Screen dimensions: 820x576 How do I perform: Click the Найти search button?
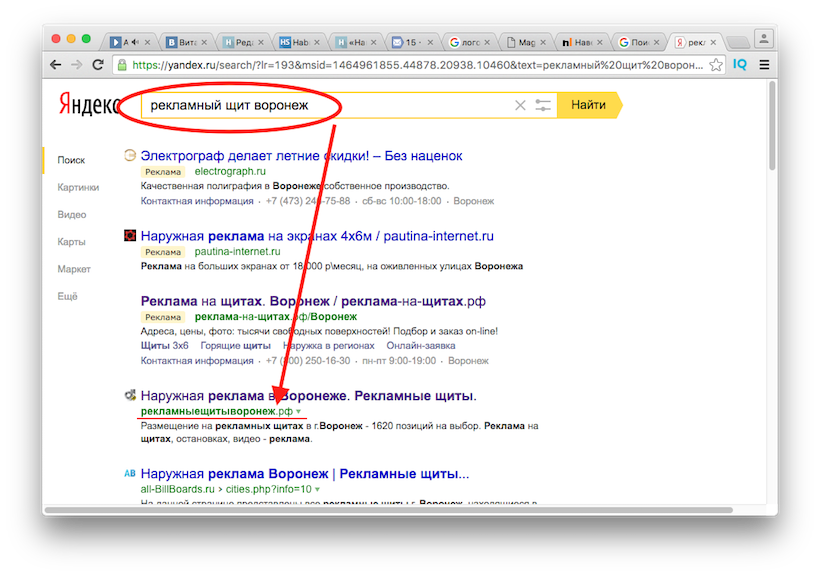tap(588, 105)
